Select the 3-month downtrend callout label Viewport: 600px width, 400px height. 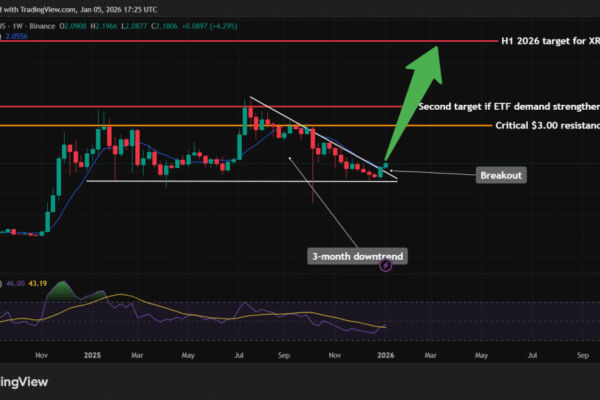point(357,257)
